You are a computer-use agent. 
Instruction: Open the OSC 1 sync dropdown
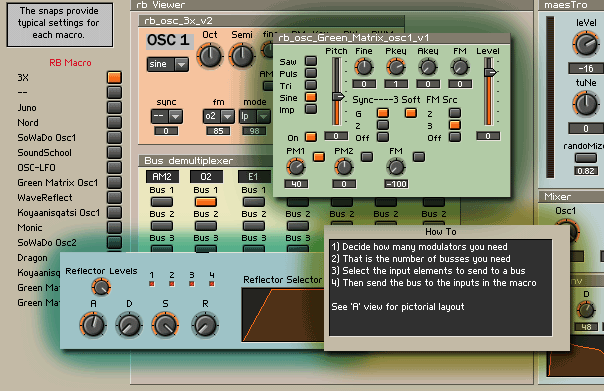coord(166,116)
